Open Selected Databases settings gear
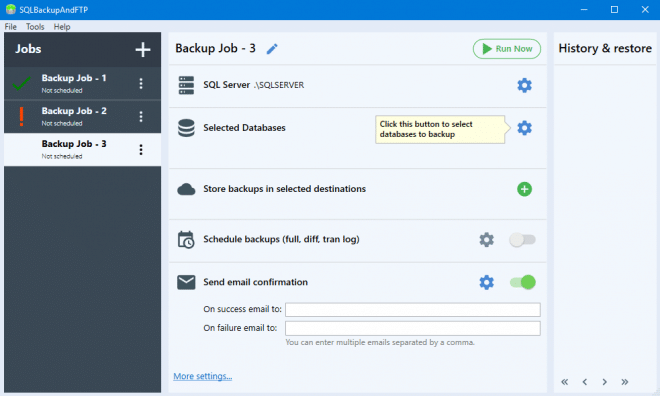 point(524,128)
